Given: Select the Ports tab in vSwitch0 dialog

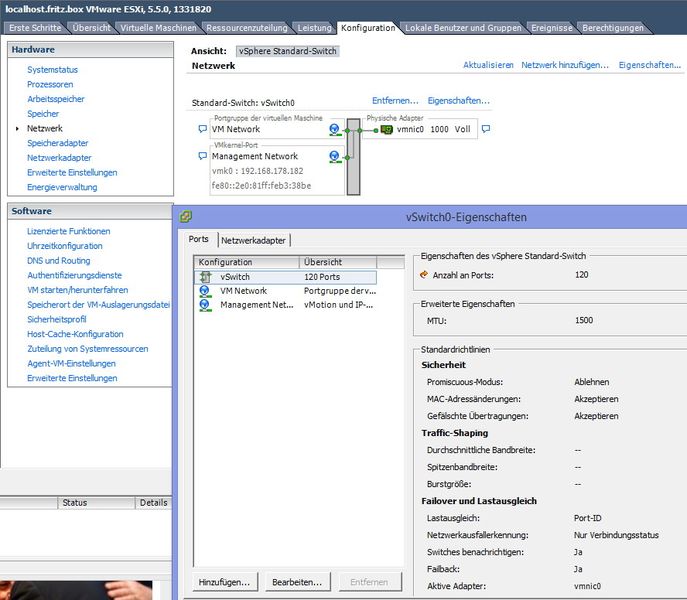Looking at the screenshot, I should point(198,239).
